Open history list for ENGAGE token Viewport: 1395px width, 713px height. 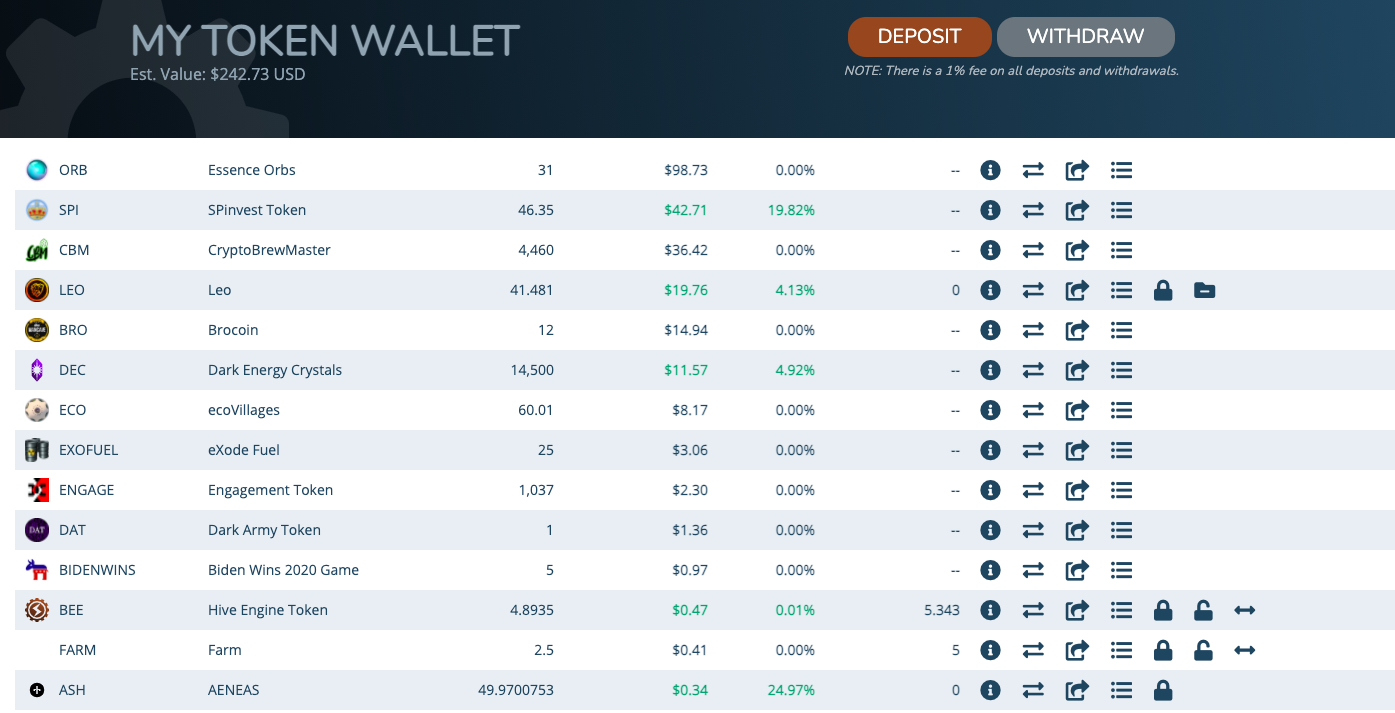1121,490
